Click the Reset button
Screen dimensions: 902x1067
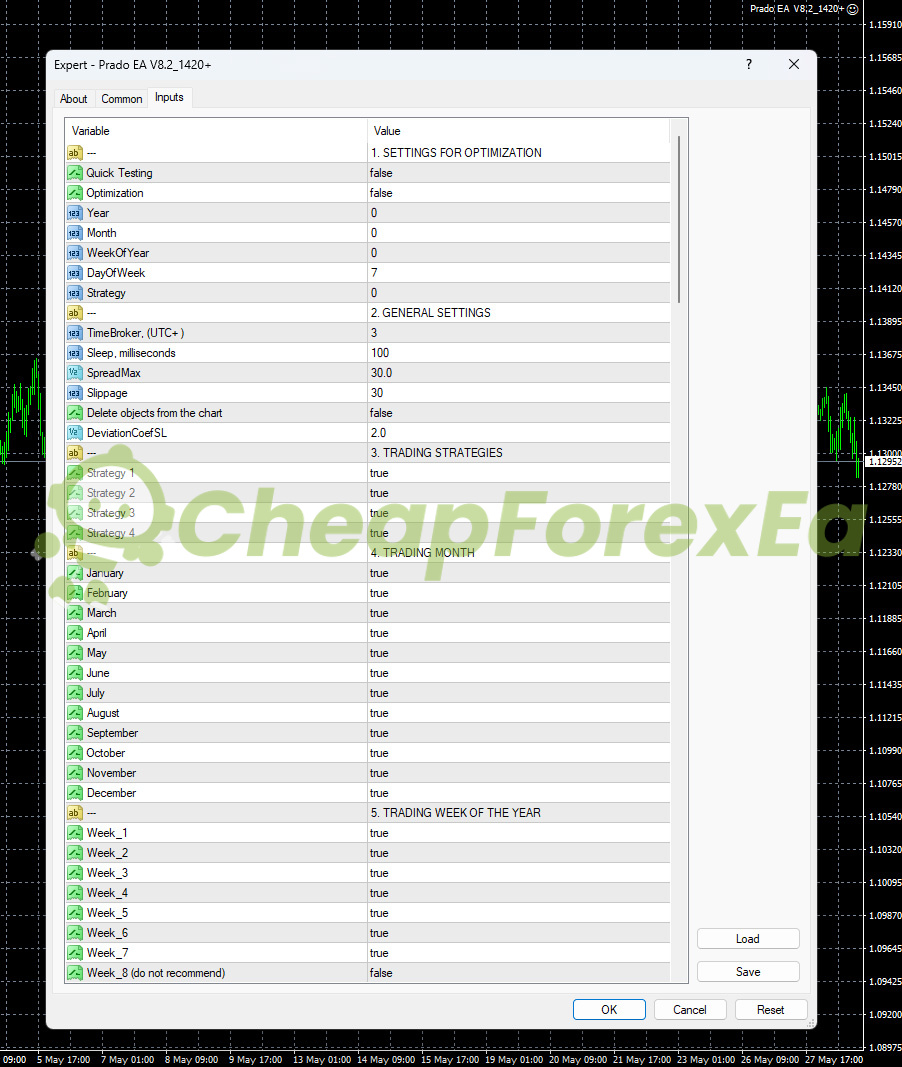coord(771,1010)
